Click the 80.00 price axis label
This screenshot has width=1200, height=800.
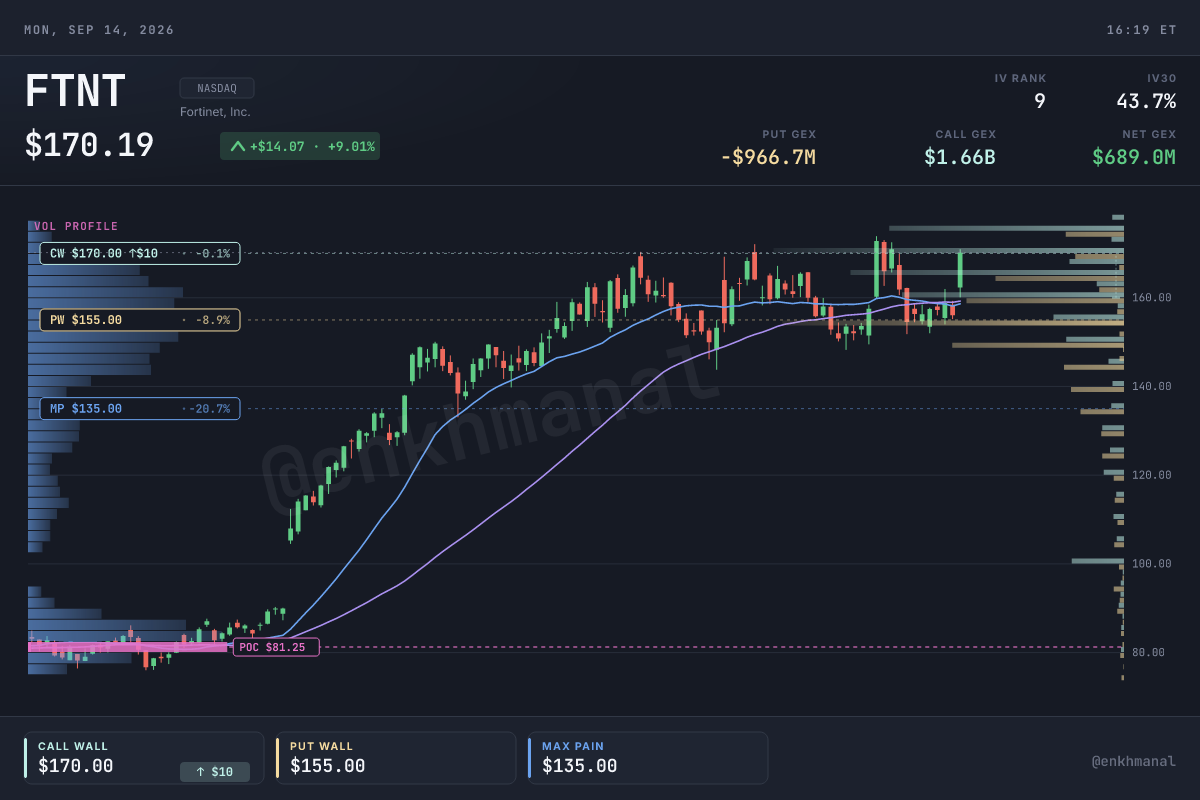pyautogui.click(x=1148, y=653)
